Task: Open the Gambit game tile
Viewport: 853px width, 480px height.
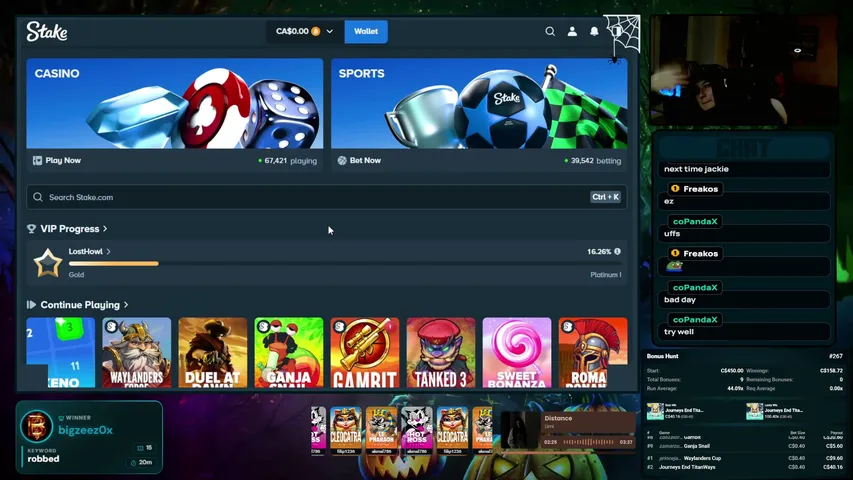Action: coord(365,353)
